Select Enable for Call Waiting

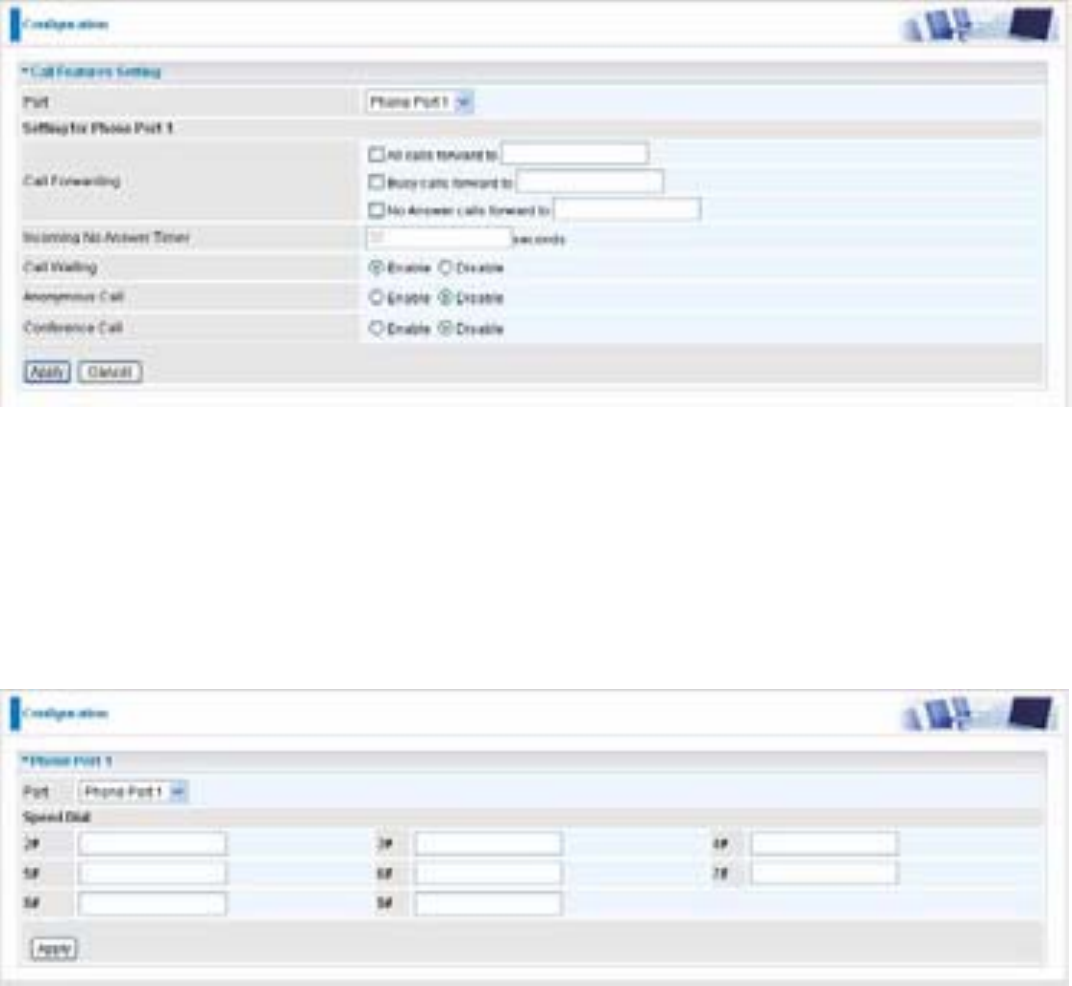pos(375,267)
